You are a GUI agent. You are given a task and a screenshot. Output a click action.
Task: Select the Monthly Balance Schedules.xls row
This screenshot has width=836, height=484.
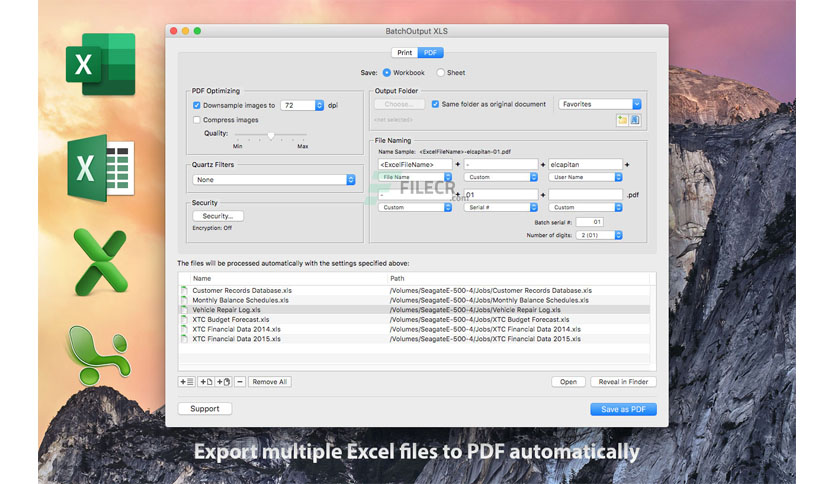click(x=415, y=300)
